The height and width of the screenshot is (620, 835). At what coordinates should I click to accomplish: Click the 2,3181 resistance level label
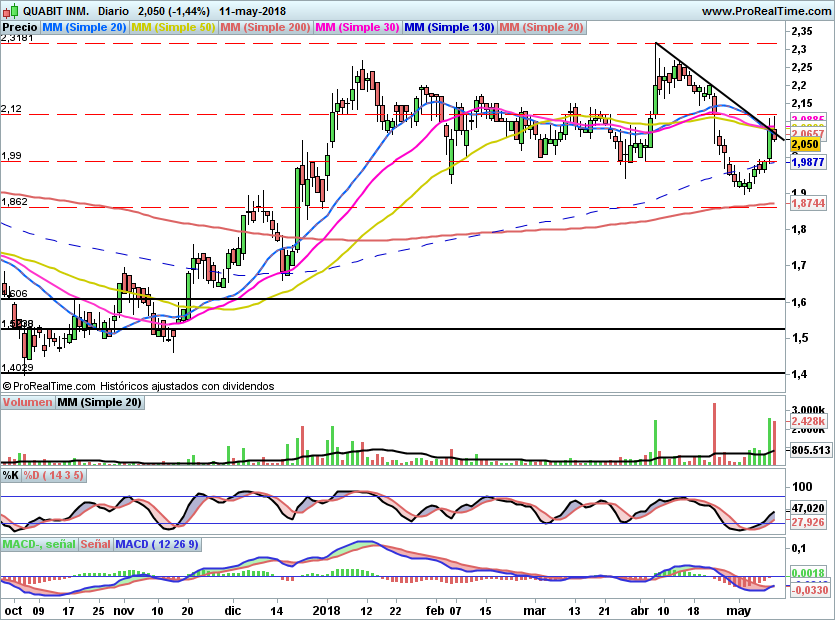pos(17,38)
